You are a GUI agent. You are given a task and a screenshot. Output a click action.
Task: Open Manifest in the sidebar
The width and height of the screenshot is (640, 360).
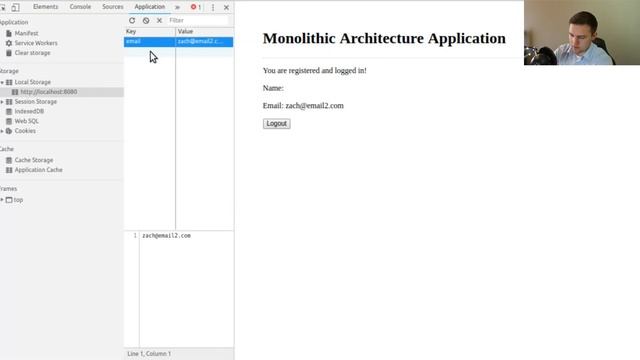tap(26, 33)
